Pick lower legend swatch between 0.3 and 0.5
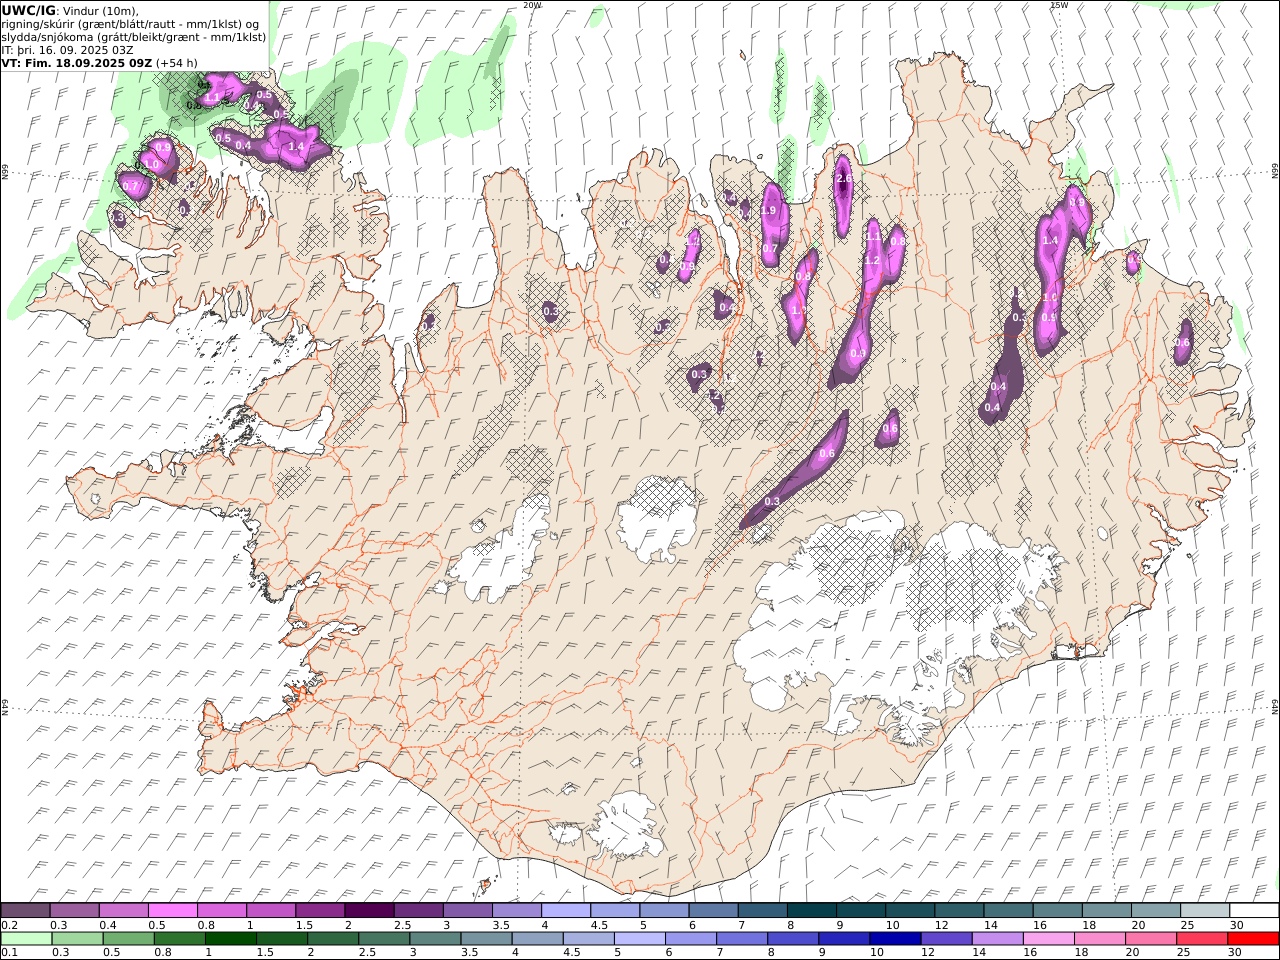Viewport: 1280px width, 960px height. pos(77,938)
